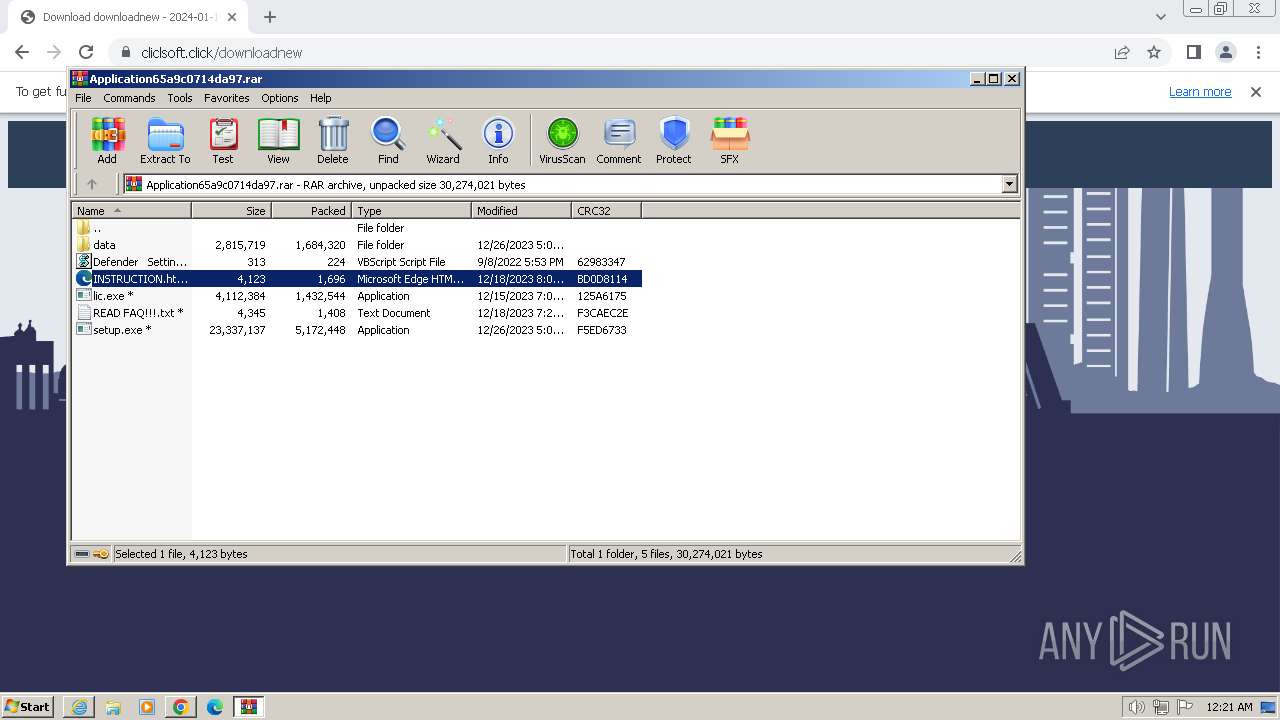Open the File menu in WinRAR

pyautogui.click(x=83, y=98)
